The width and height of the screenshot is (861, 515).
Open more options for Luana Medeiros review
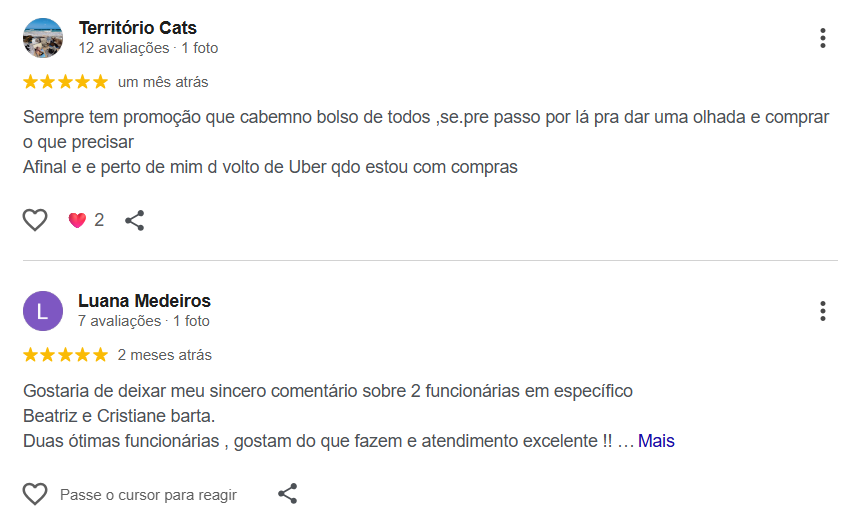(822, 311)
